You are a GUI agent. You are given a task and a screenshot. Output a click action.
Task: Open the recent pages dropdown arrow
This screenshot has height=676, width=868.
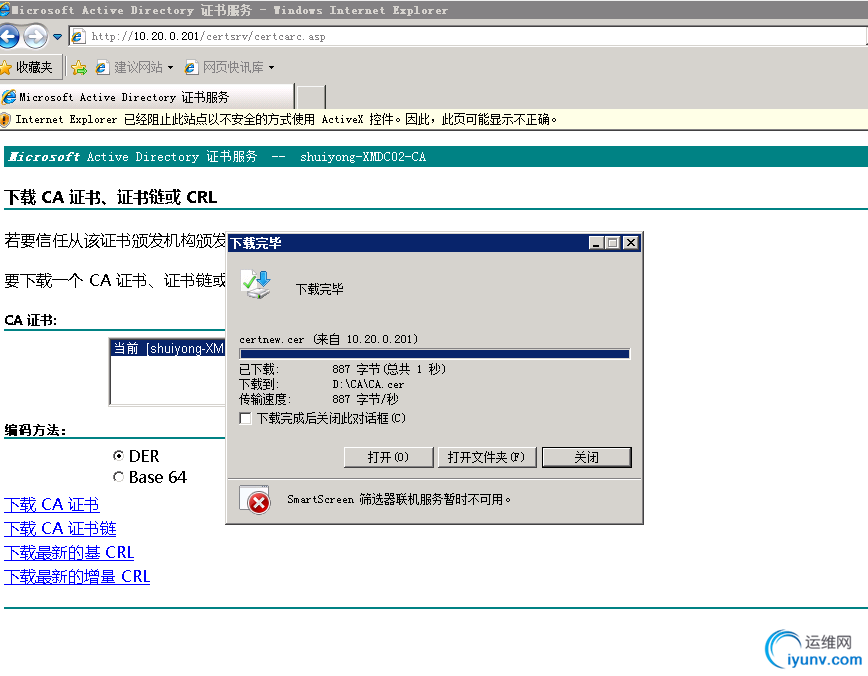58,37
